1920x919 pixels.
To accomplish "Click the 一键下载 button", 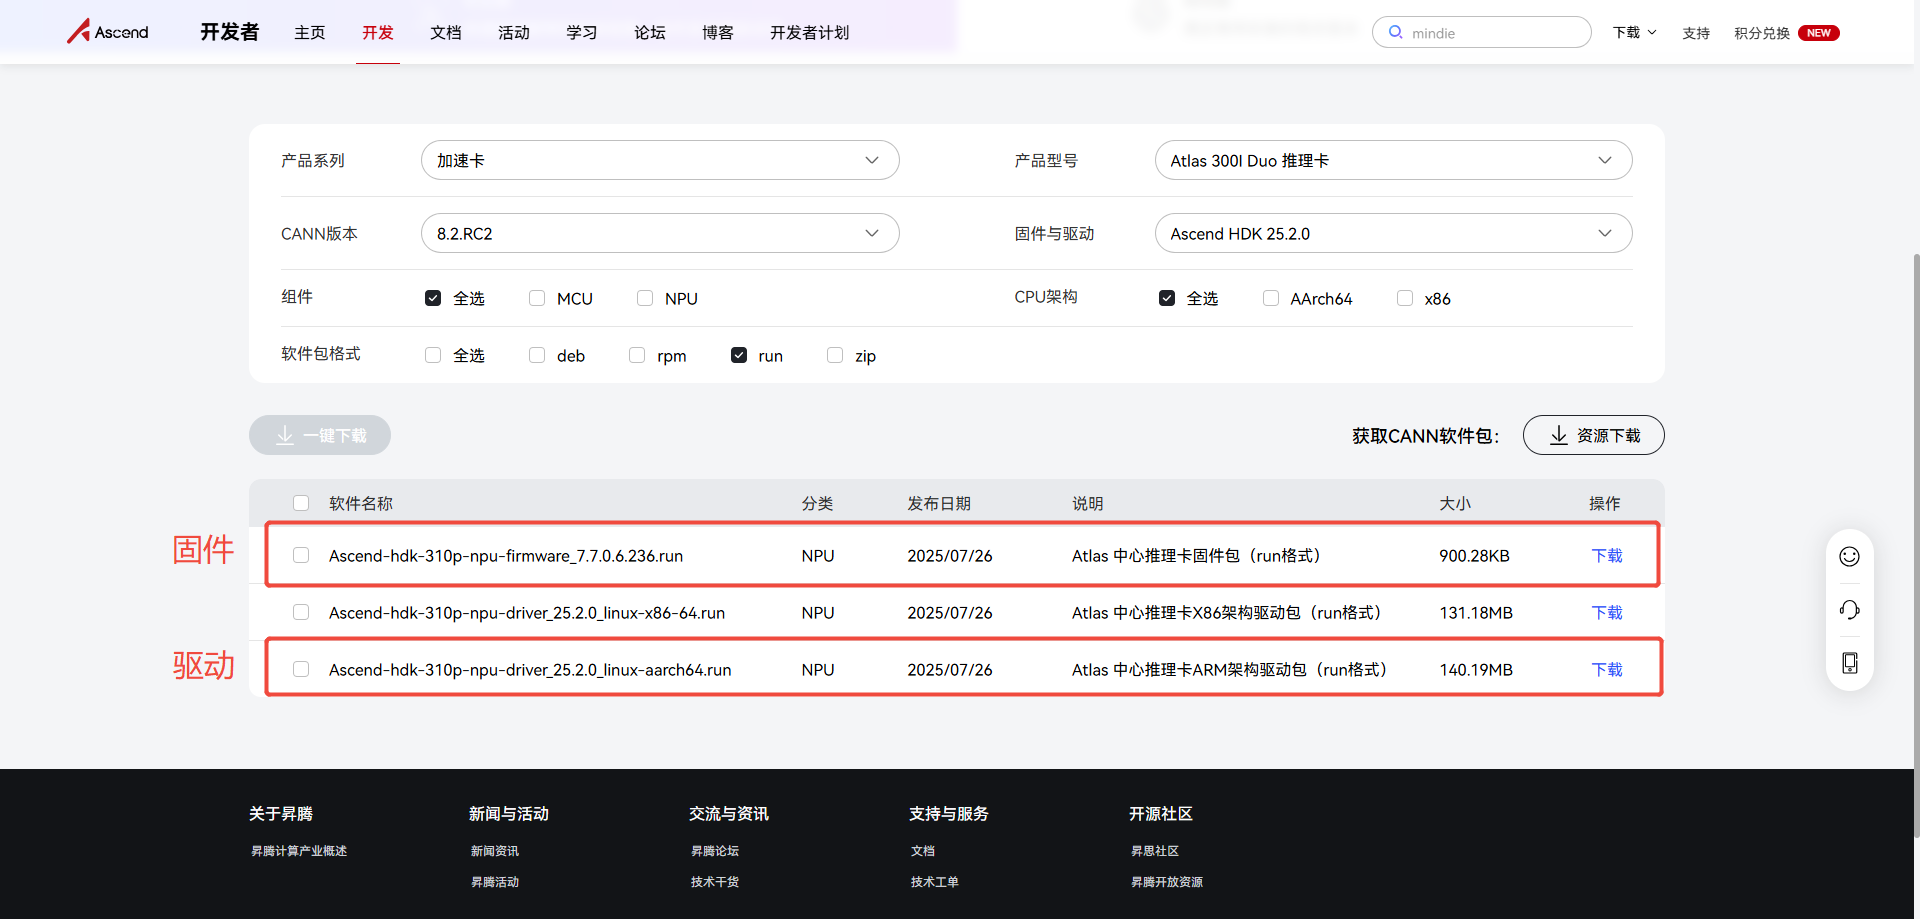I will [x=320, y=435].
